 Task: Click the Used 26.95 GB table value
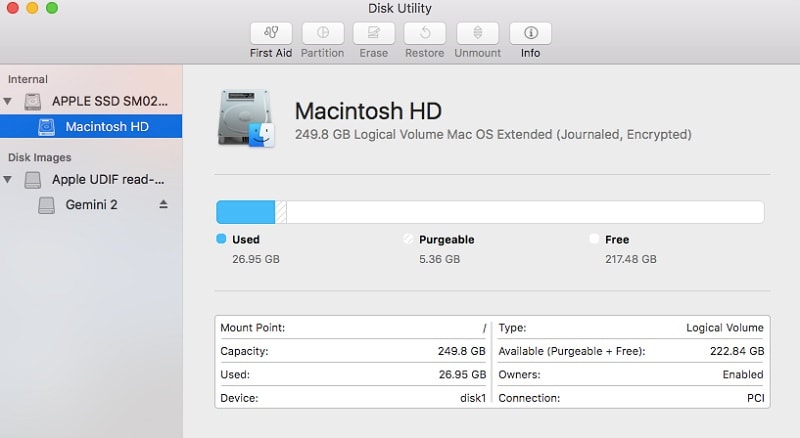[x=462, y=375]
